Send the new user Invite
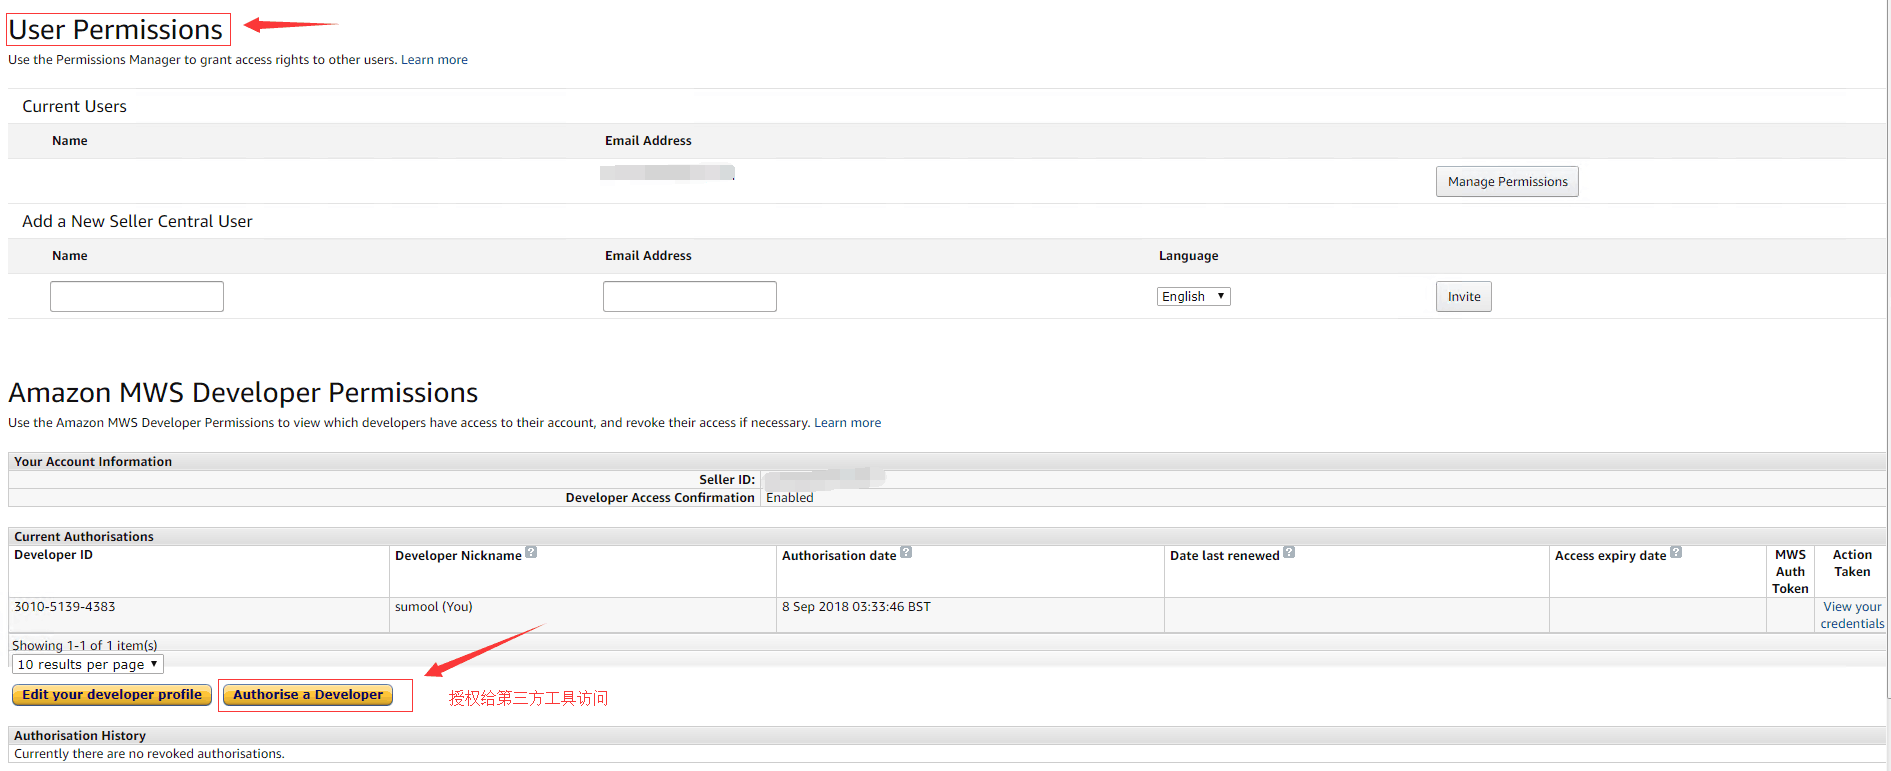 [1464, 297]
